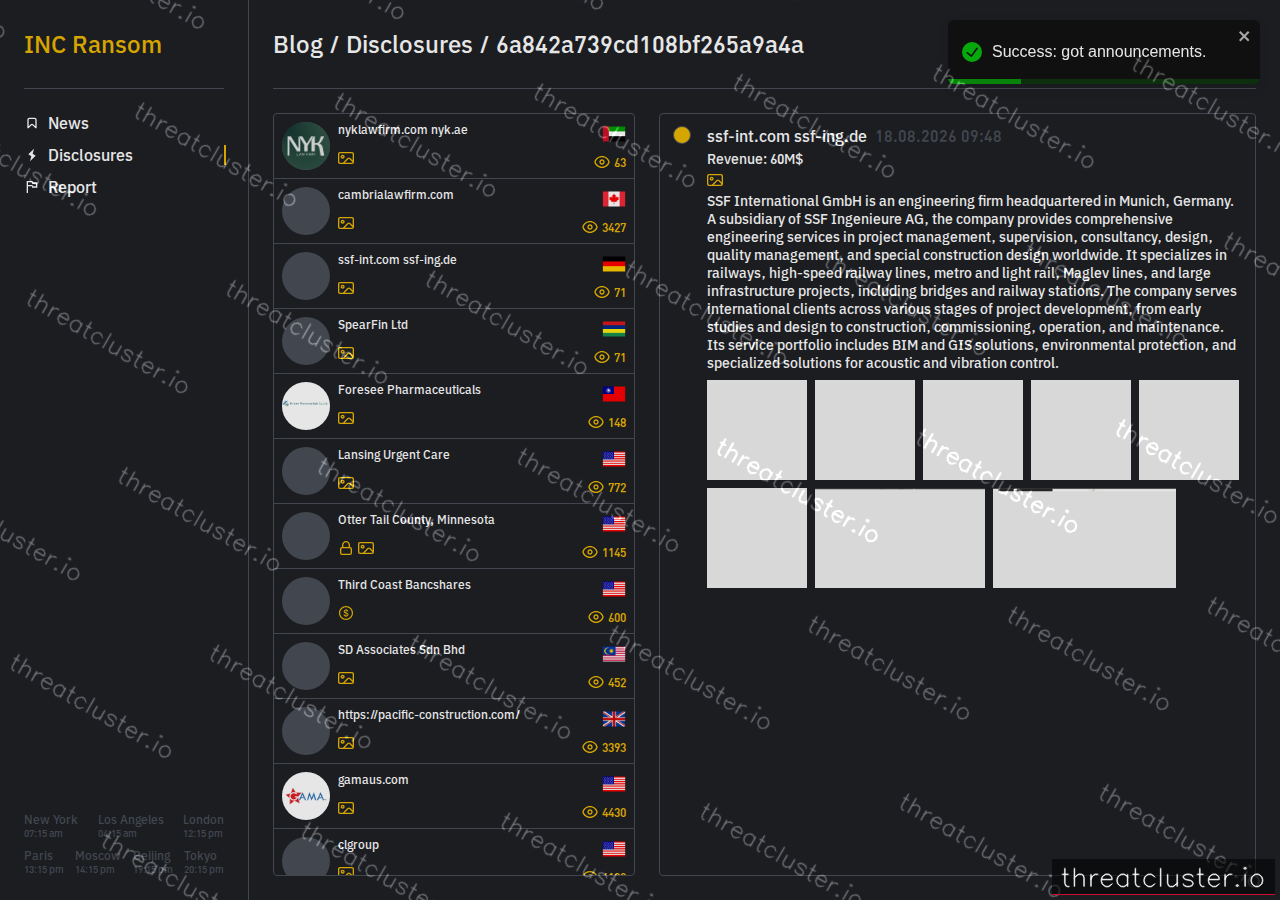The image size is (1280, 900).
Task: Open the pacific-construction.com entry
Action: (454, 731)
